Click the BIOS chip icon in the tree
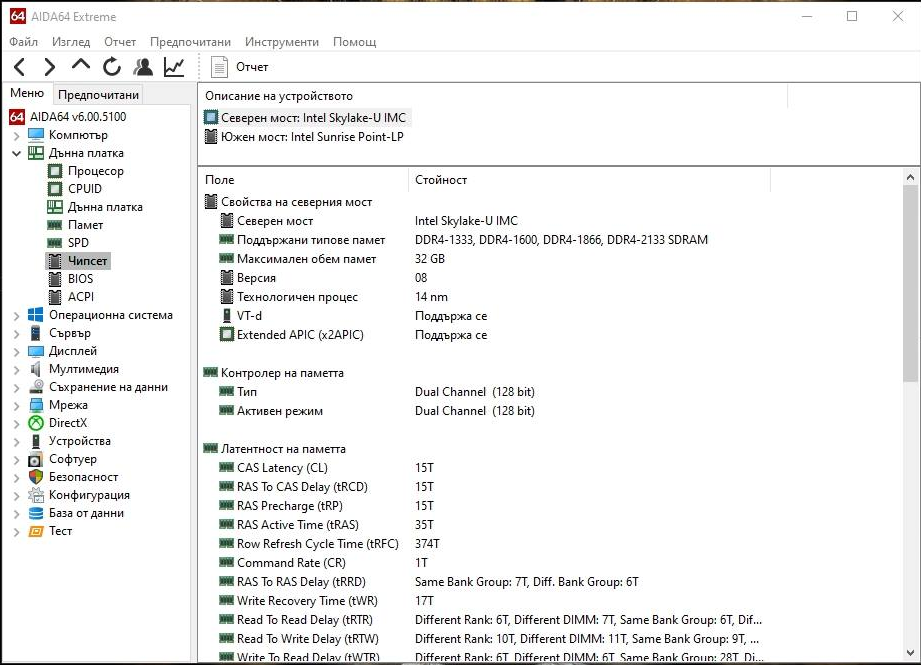The width and height of the screenshot is (921, 665). pos(55,278)
